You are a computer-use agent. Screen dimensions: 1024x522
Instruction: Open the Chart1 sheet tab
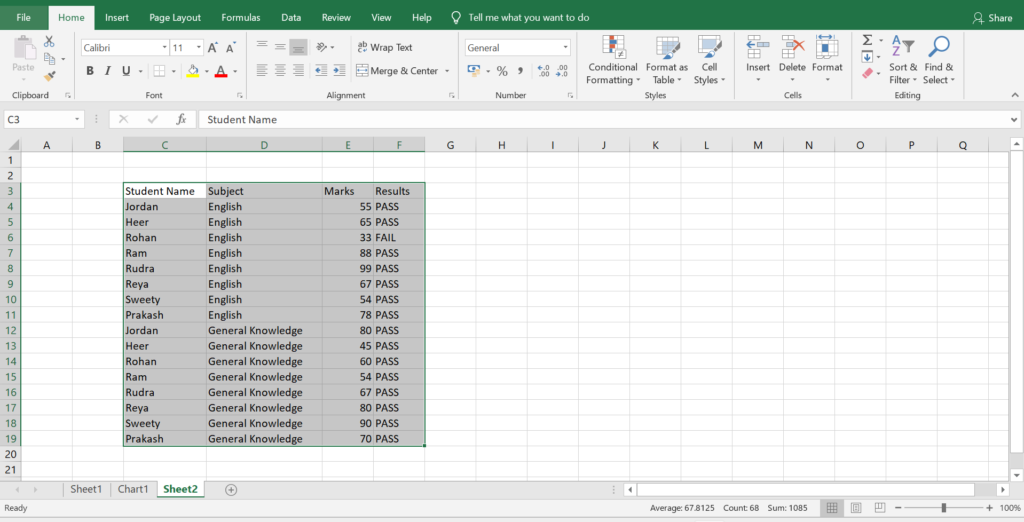(133, 489)
